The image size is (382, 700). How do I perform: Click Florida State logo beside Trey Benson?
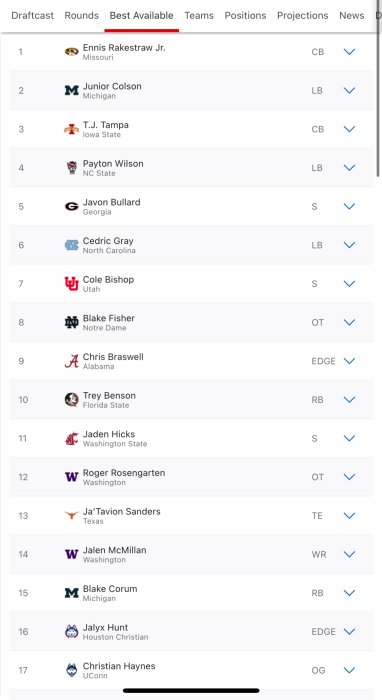coord(71,400)
